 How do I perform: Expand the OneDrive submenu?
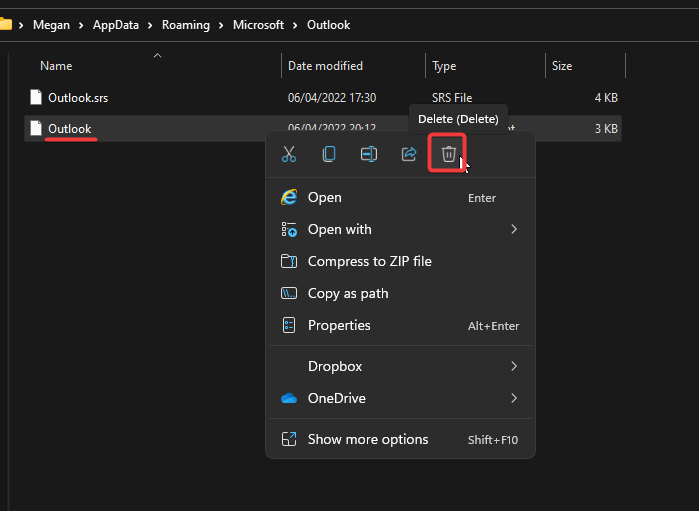tap(400, 398)
